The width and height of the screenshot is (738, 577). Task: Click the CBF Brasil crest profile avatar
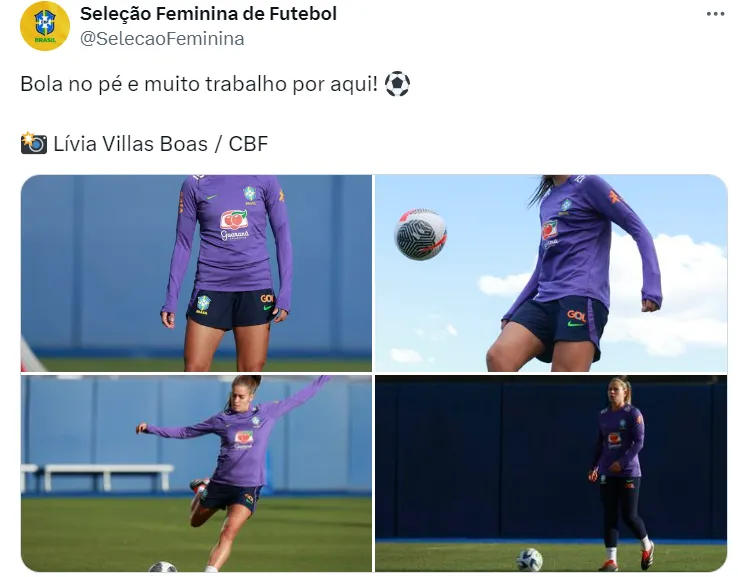pos(45,26)
